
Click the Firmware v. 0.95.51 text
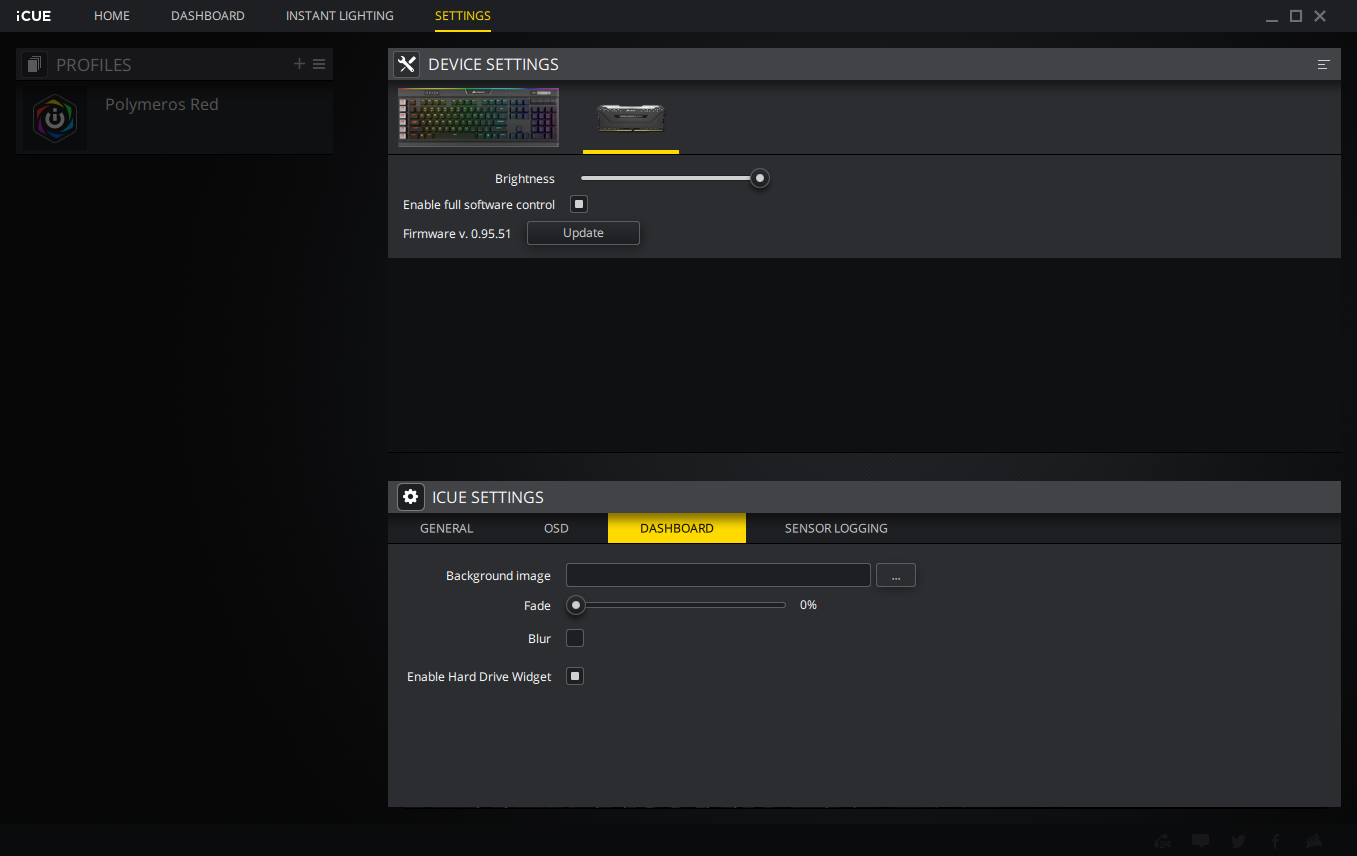(457, 233)
